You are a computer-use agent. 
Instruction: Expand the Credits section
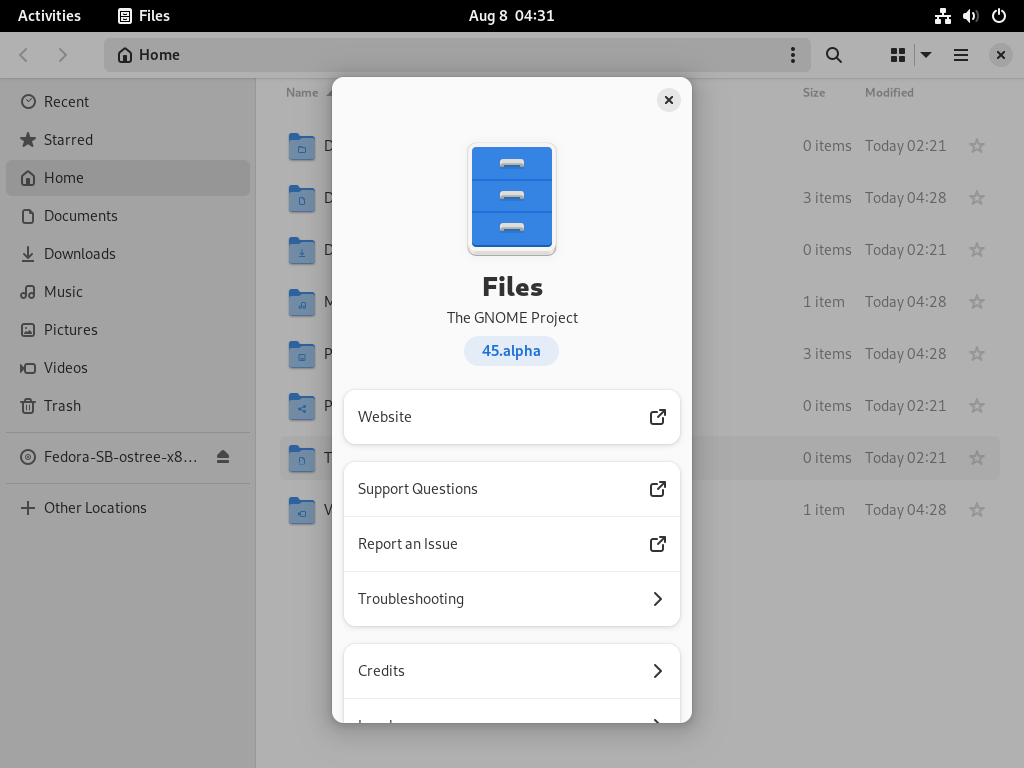tap(511, 671)
